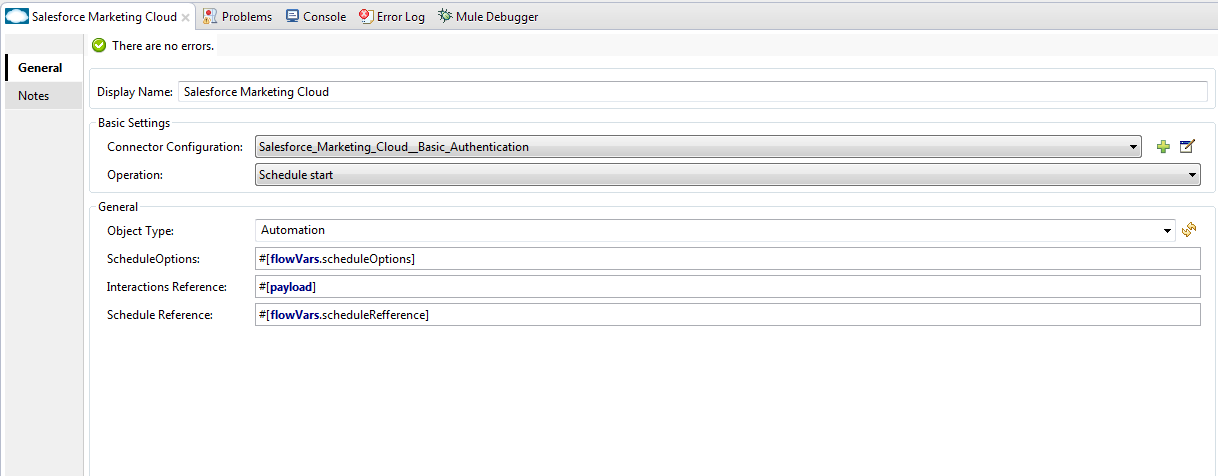The image size is (1218, 476).
Task: Expand the Connector Configuration dropdown
Action: (x=1133, y=147)
